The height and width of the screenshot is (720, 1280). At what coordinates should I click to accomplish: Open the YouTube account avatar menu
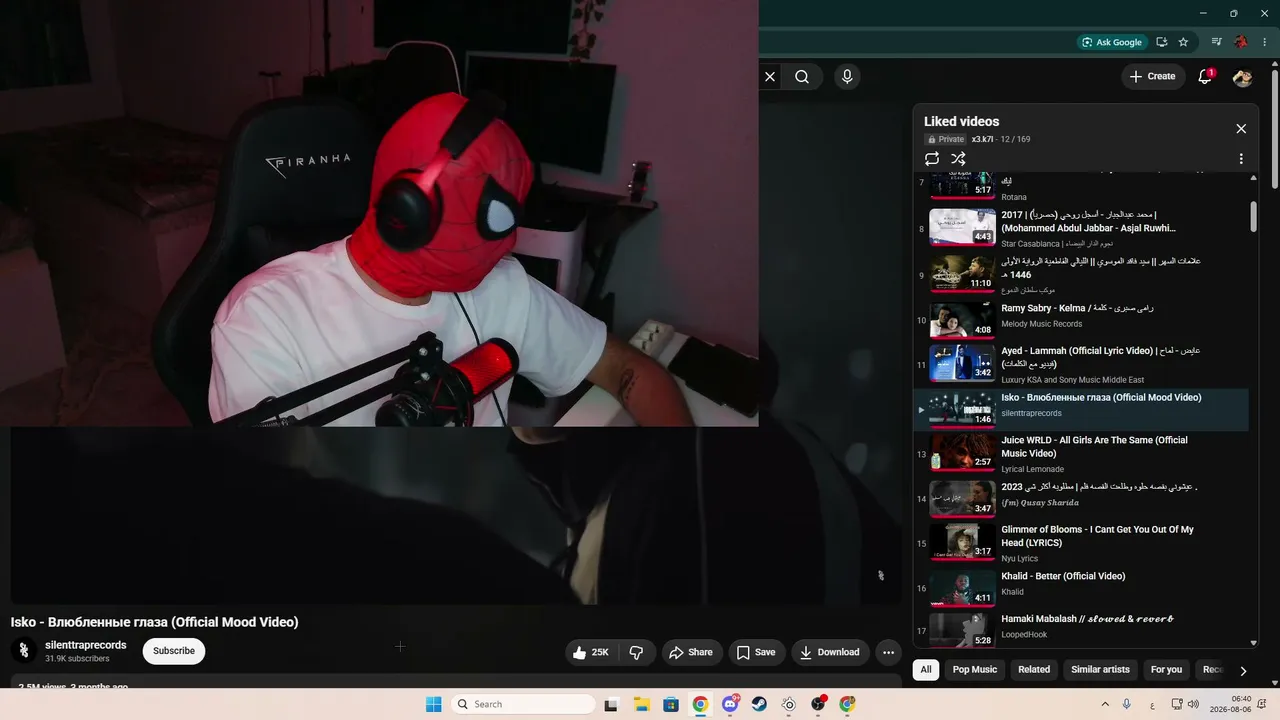(x=1243, y=76)
